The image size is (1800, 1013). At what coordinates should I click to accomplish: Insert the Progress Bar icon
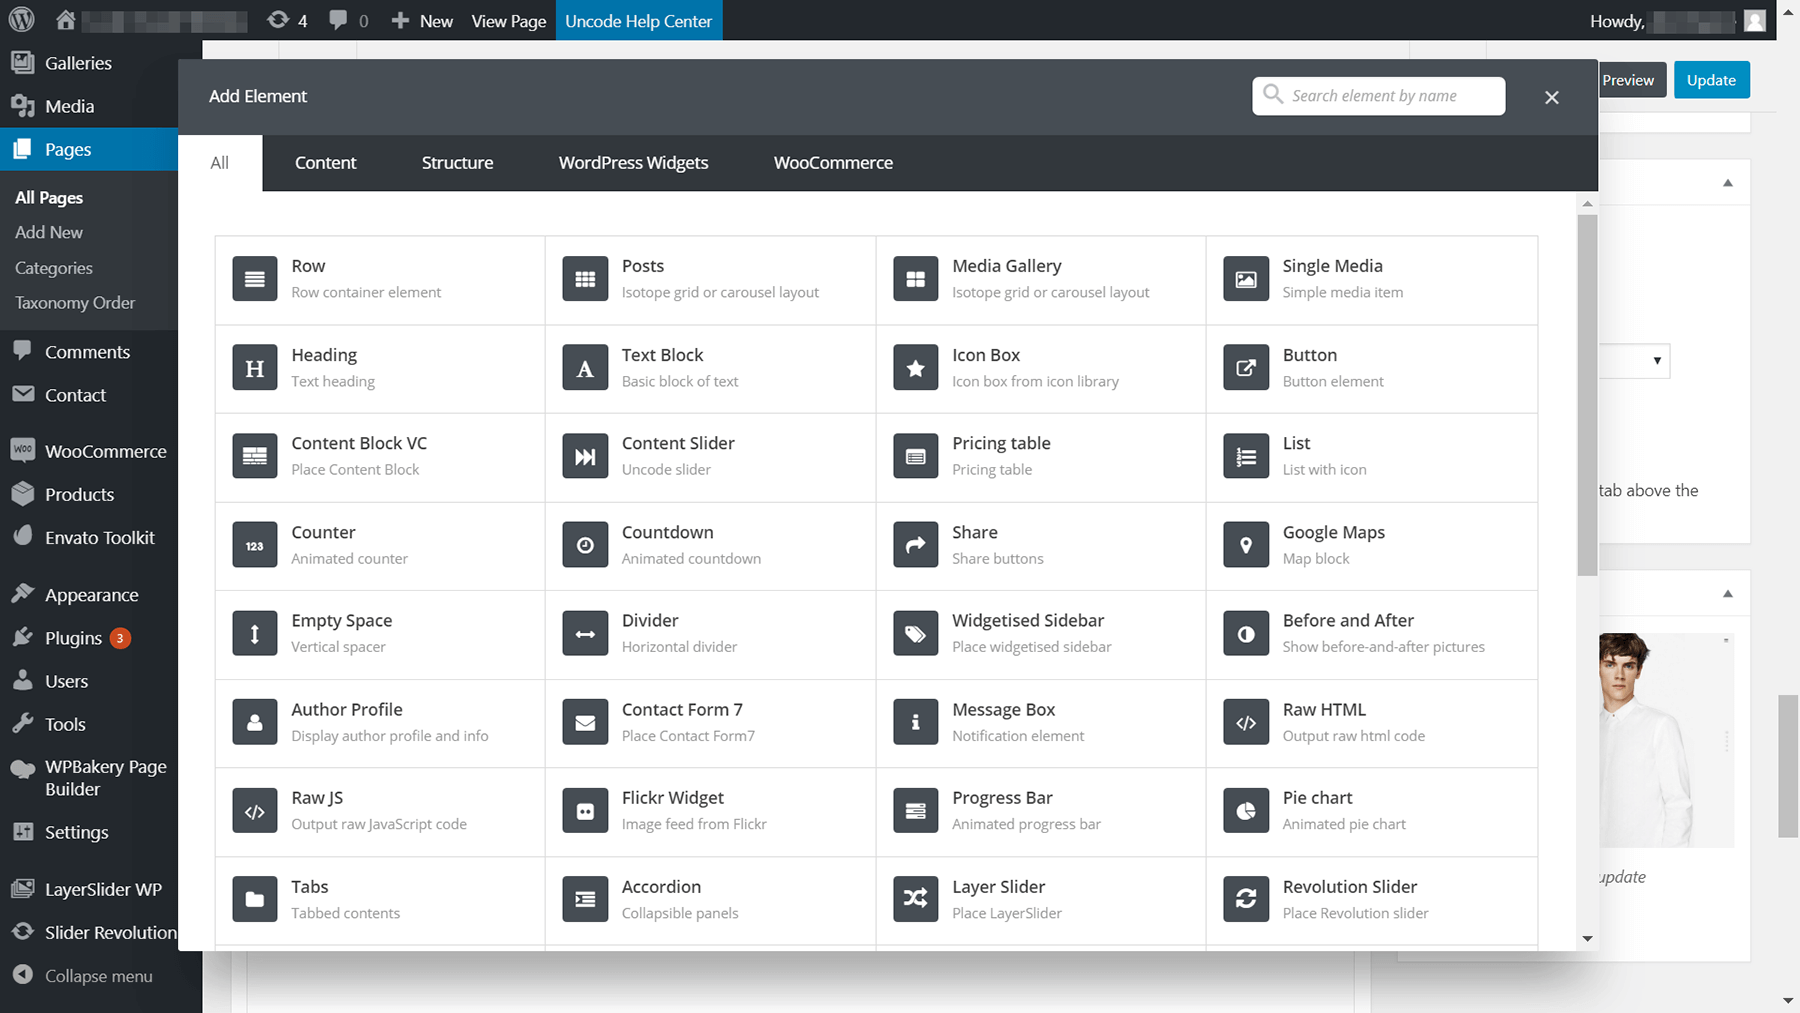pos(915,811)
